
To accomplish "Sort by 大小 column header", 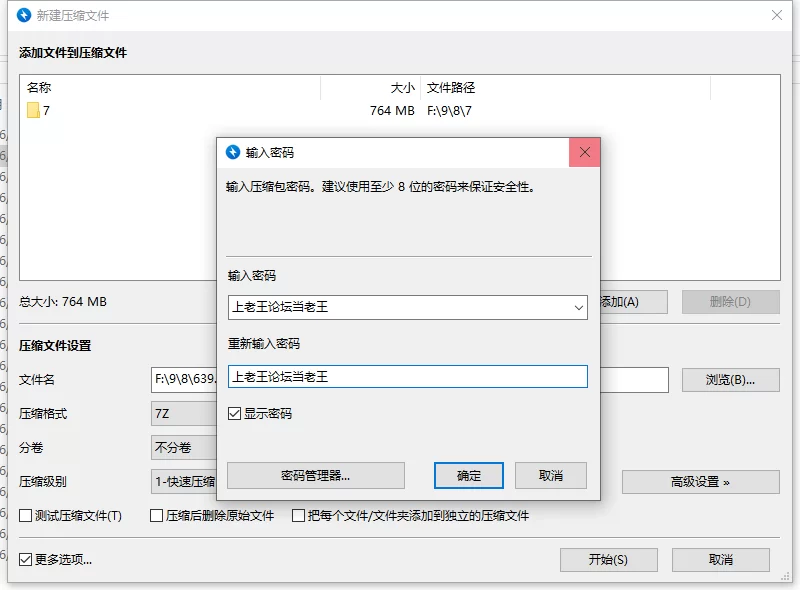I will (370, 88).
